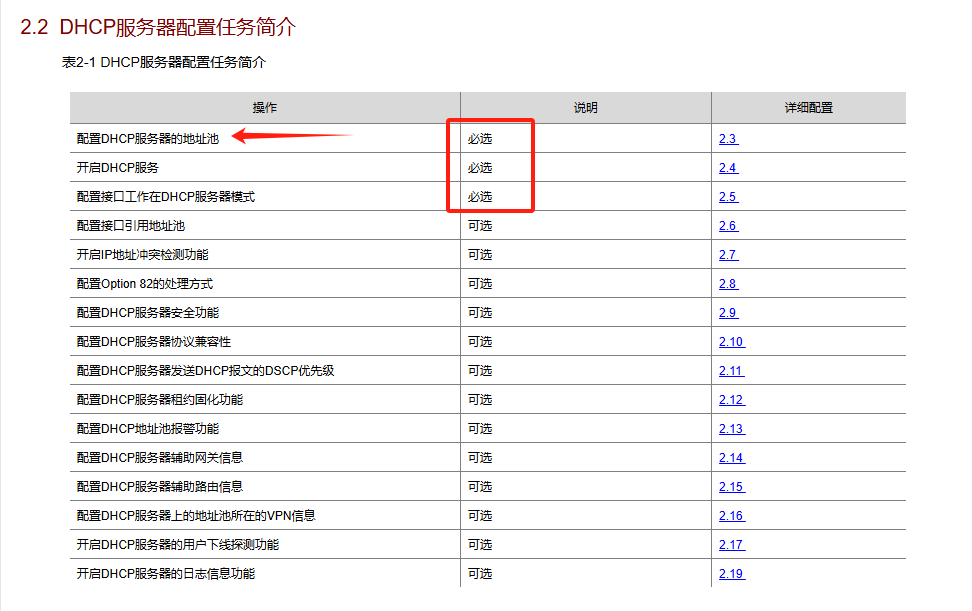Click 配置DHCP服务器发送DHCP报文的DSCP优先级 text

point(205,371)
